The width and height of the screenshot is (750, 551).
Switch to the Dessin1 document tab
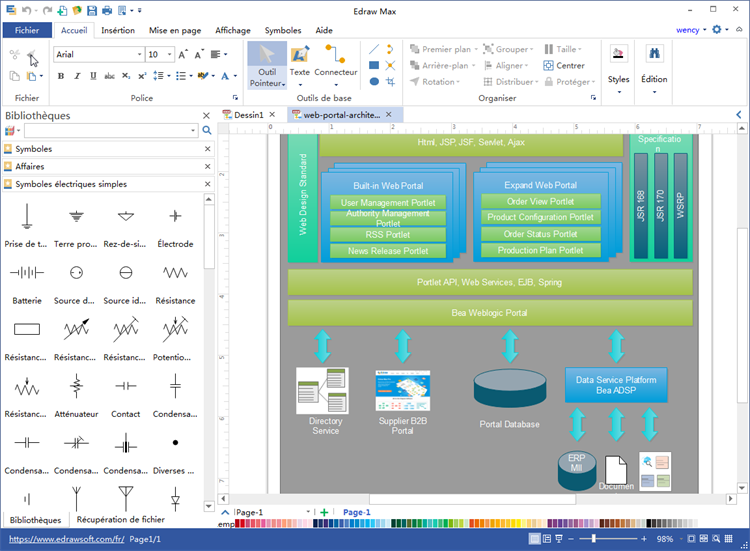[248, 115]
